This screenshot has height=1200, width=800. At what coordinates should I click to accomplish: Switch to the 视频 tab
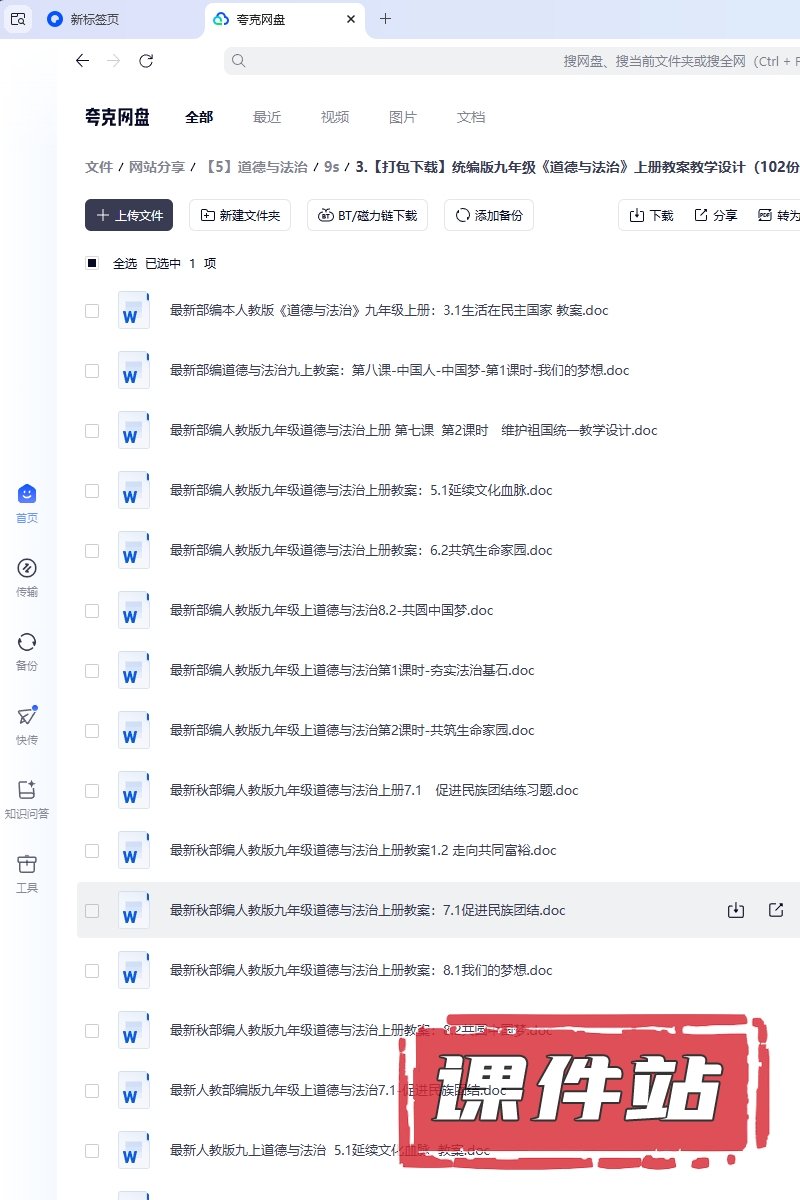[x=335, y=117]
